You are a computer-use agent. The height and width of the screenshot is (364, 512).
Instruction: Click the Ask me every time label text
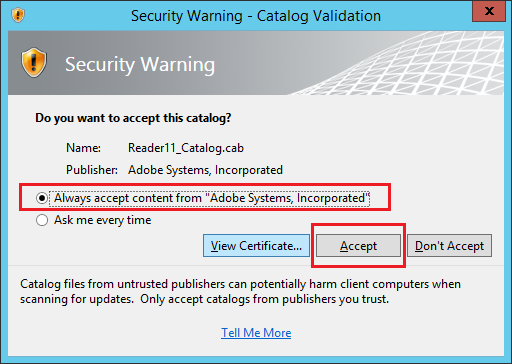click(103, 220)
